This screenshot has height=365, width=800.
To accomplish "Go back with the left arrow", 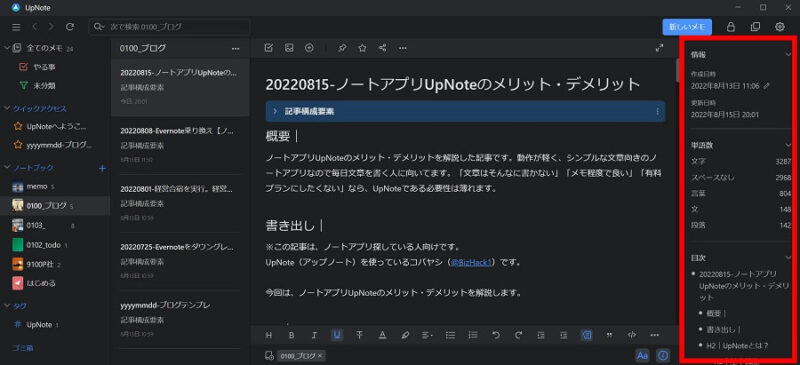I will pyautogui.click(x=34, y=27).
